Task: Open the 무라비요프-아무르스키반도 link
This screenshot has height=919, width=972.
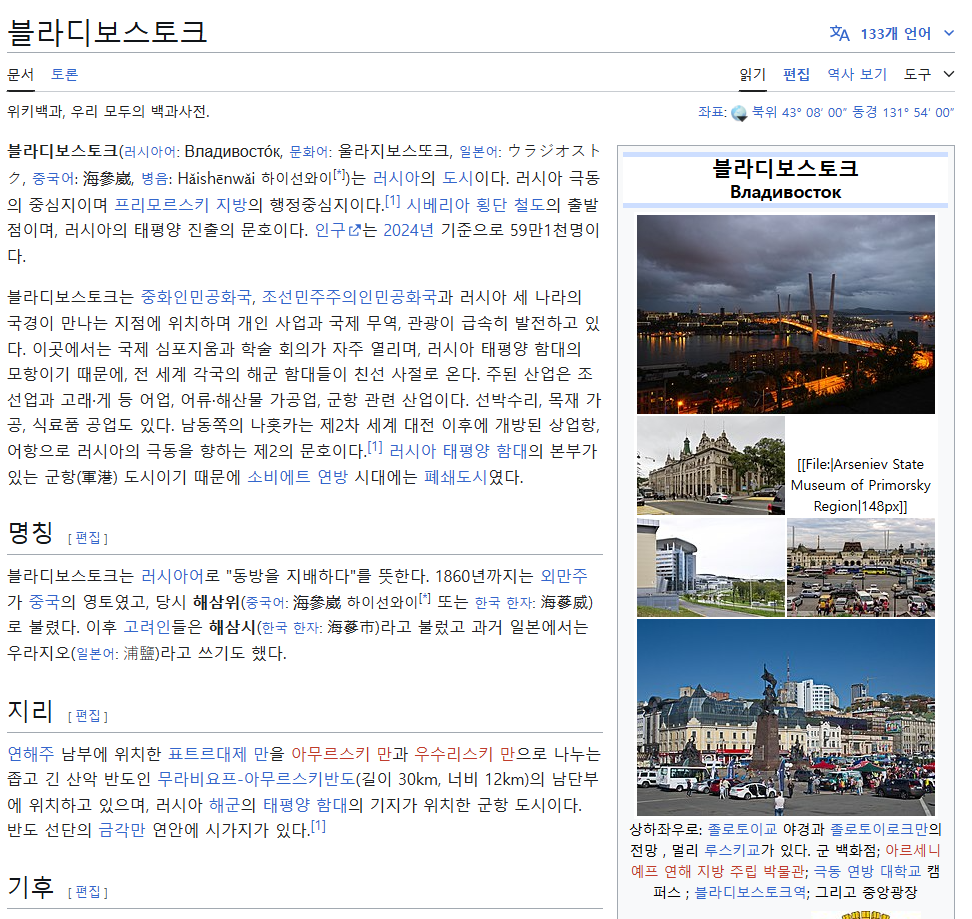Action: [x=257, y=780]
